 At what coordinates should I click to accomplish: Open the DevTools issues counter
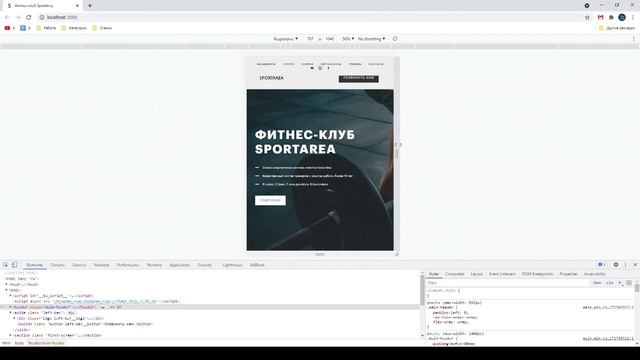coord(601,265)
